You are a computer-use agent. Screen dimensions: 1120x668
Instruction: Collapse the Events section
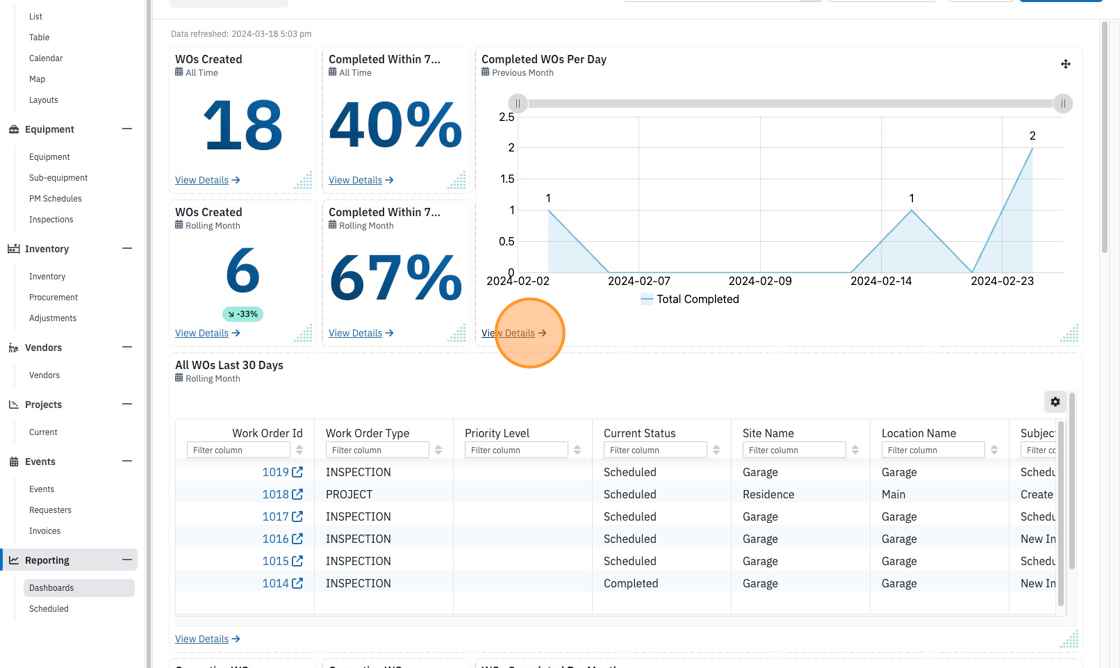127,462
